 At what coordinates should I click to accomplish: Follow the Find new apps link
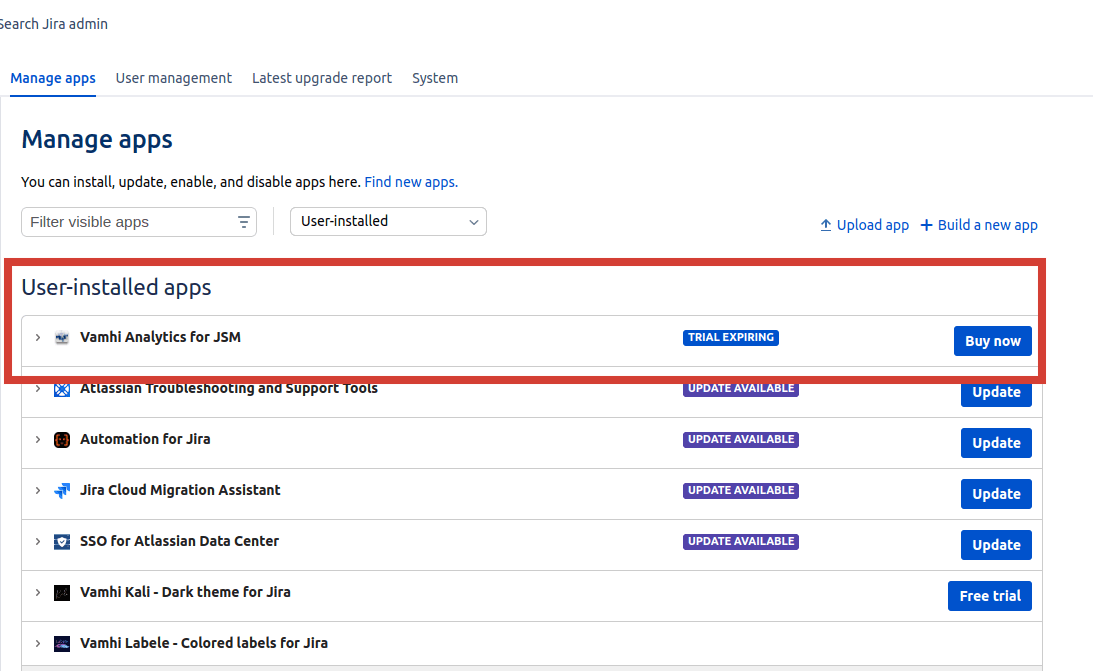[411, 182]
